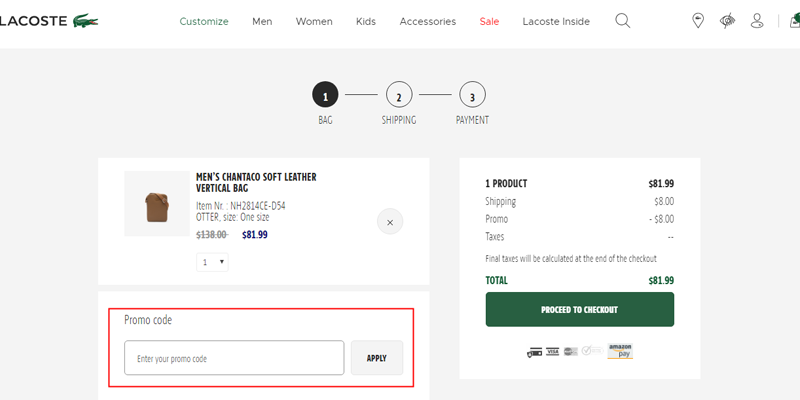Open the Lacoste Inside menu
Screen dimensions: 800x400
(556, 21)
